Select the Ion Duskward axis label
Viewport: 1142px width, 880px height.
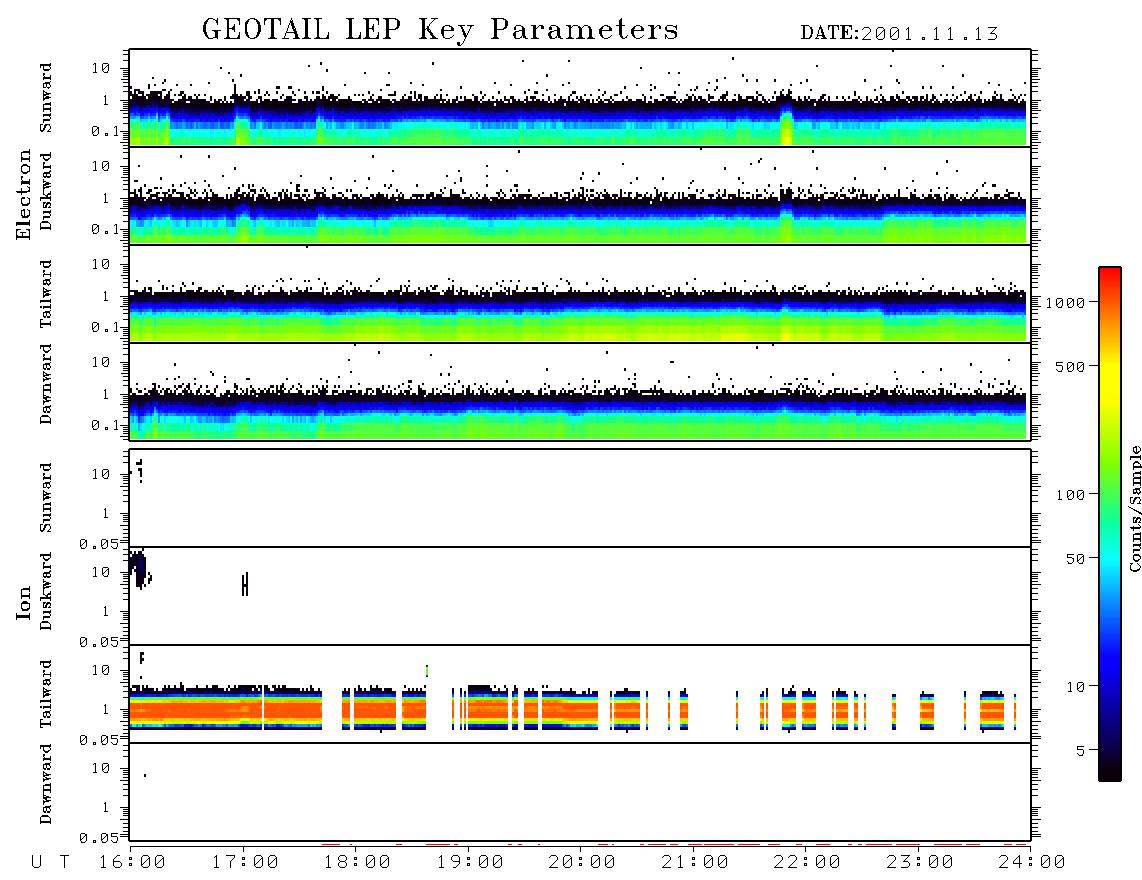46,591
